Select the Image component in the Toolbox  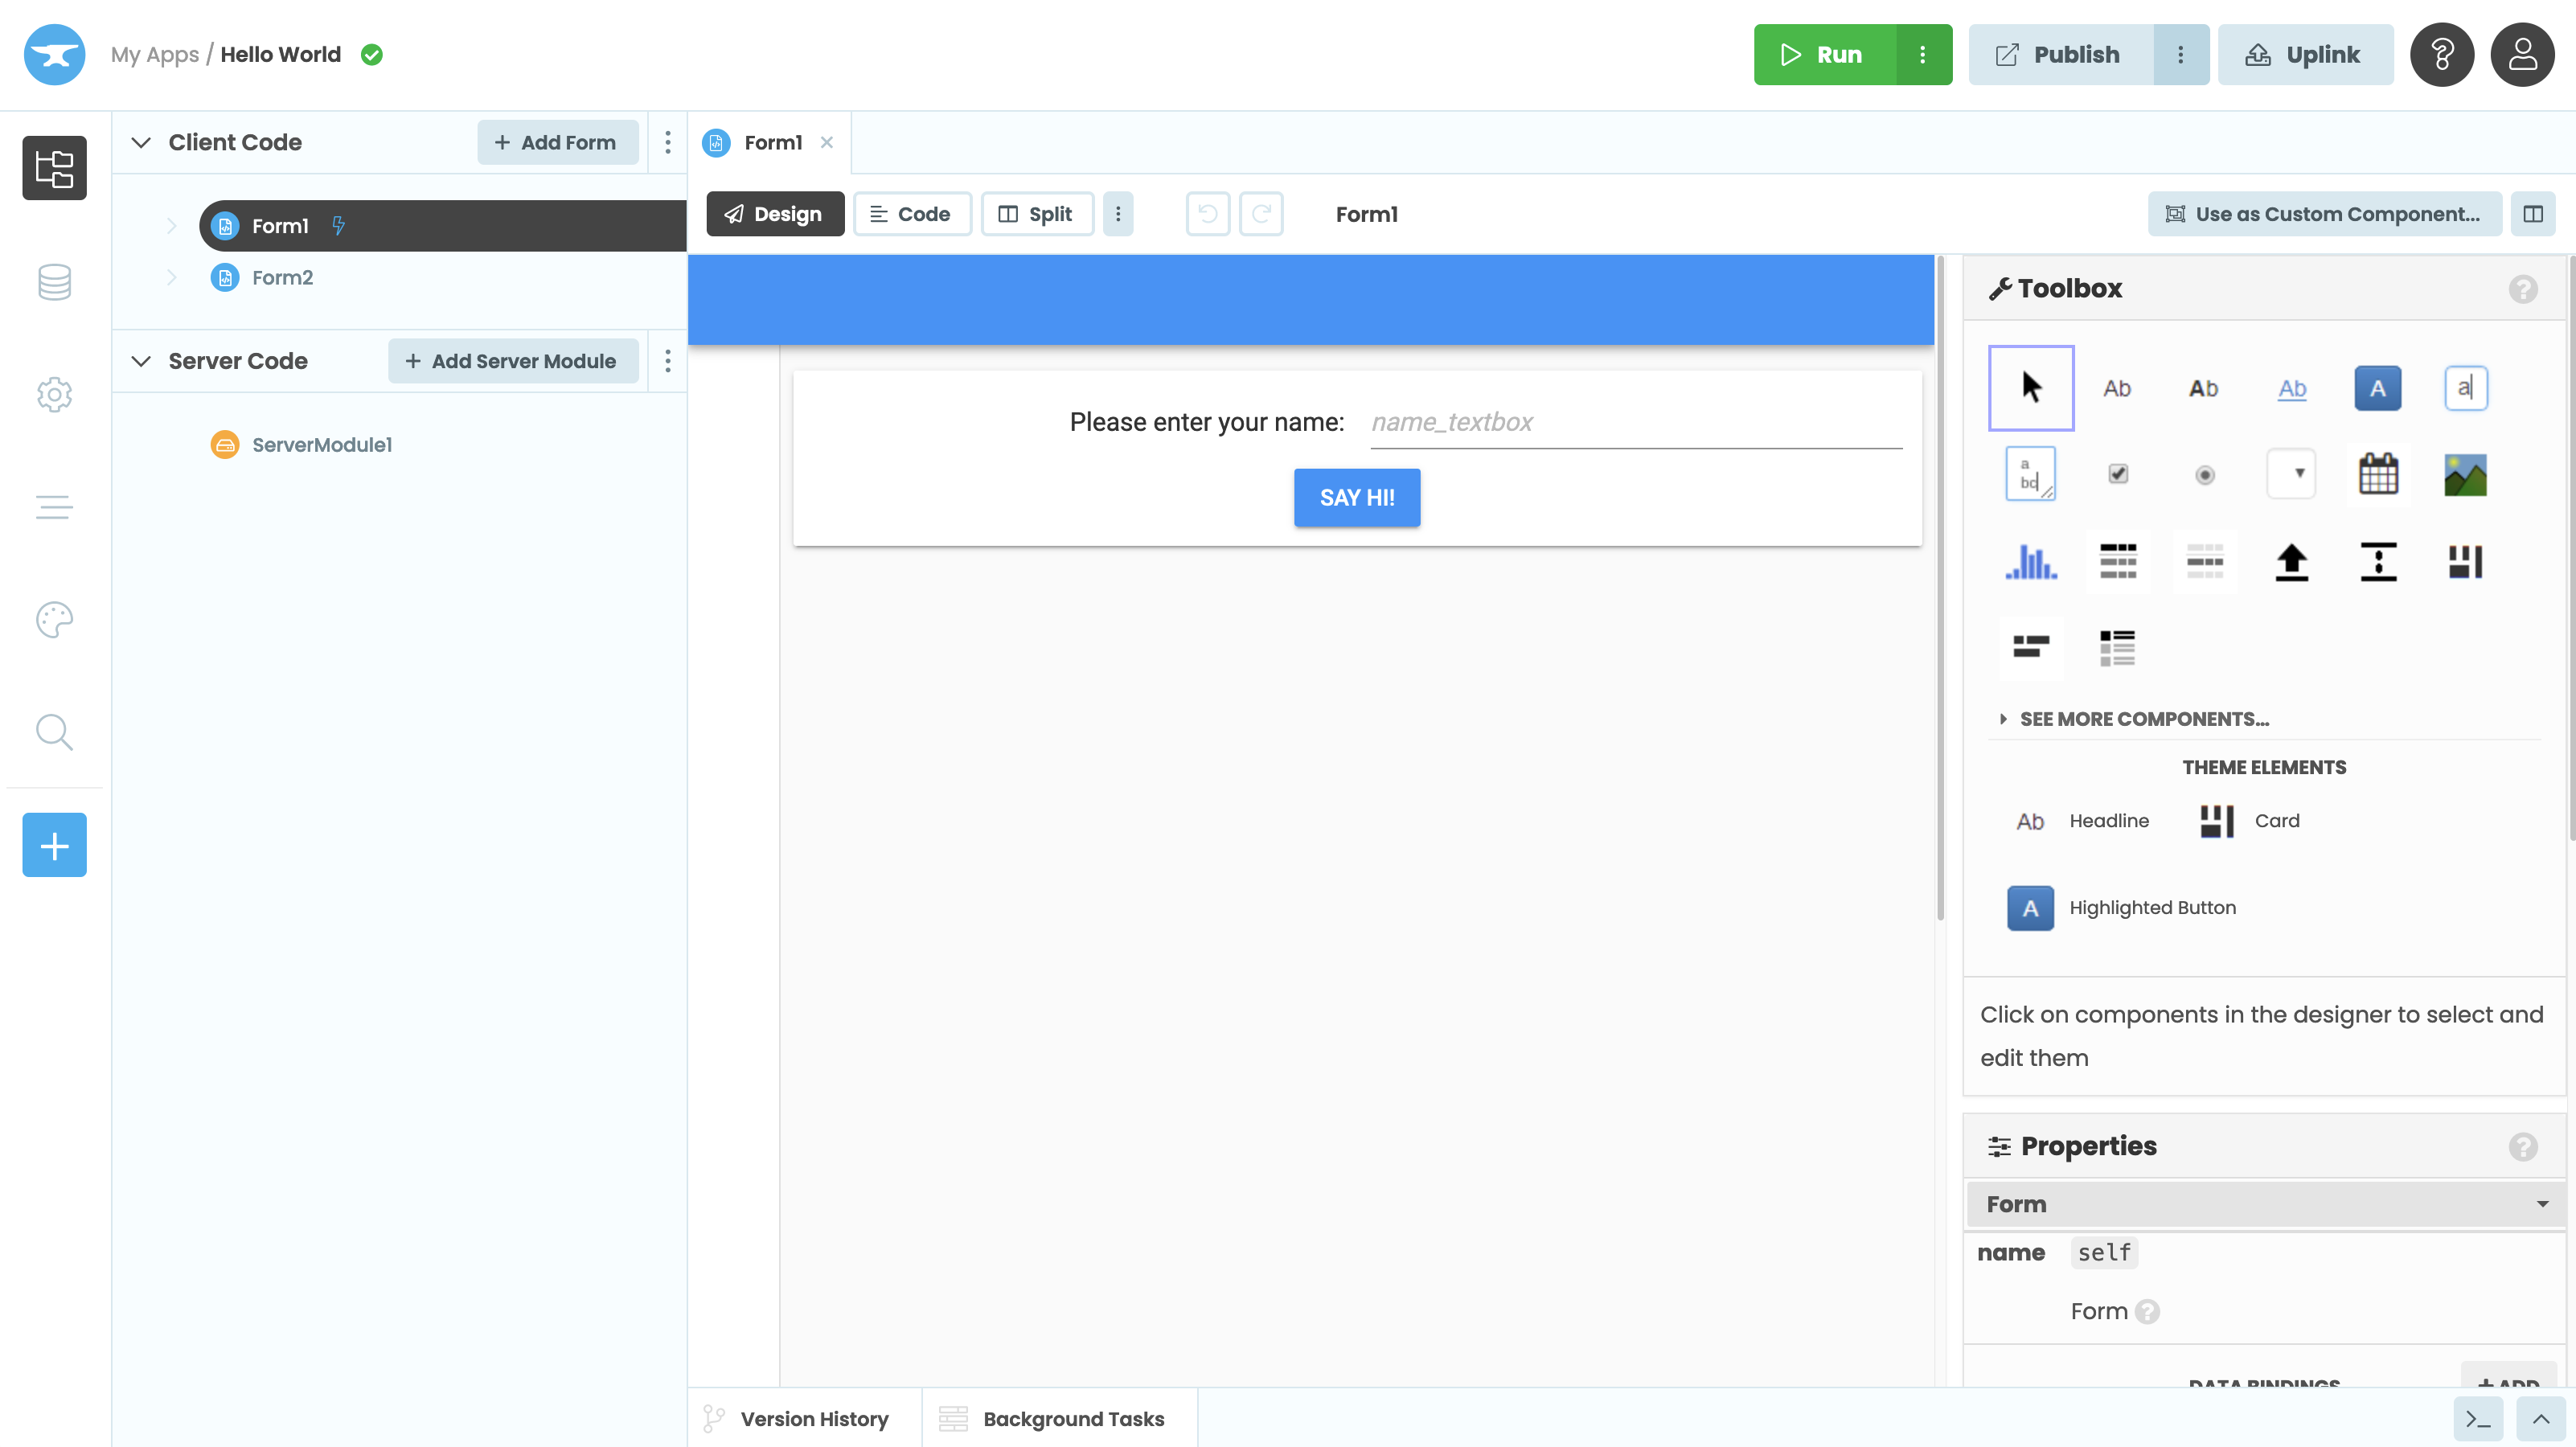[2465, 473]
